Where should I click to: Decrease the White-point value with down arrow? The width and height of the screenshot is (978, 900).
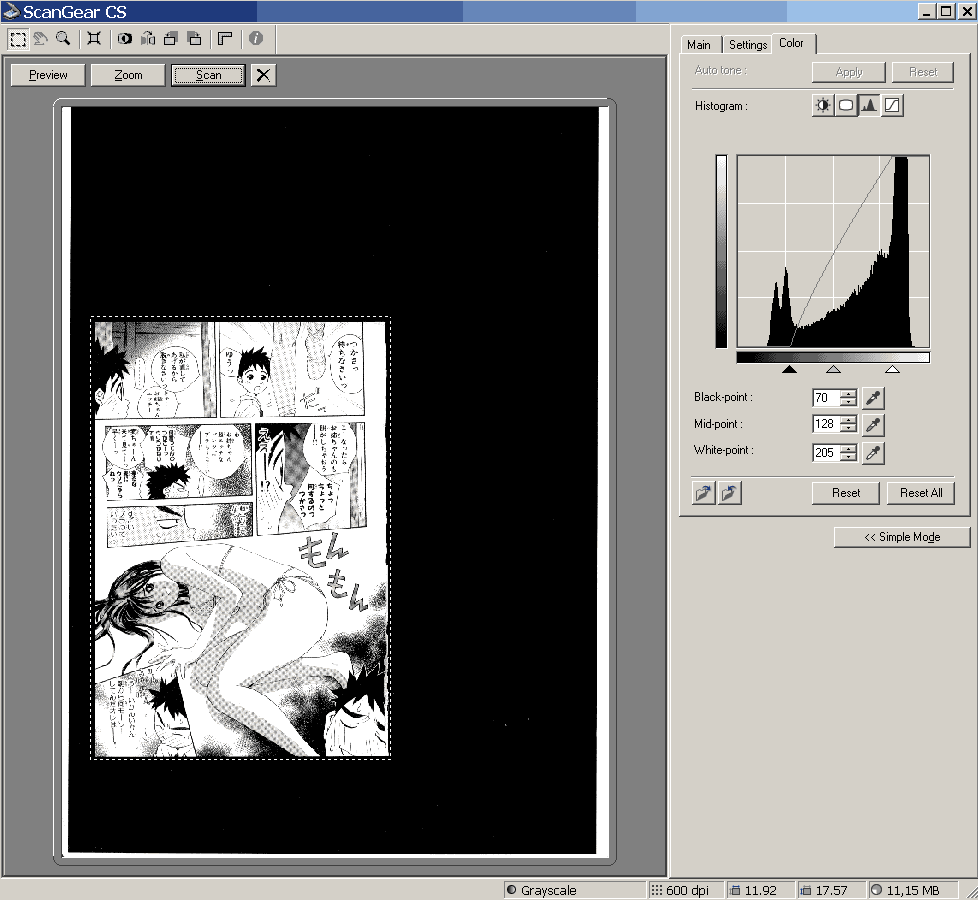click(848, 457)
